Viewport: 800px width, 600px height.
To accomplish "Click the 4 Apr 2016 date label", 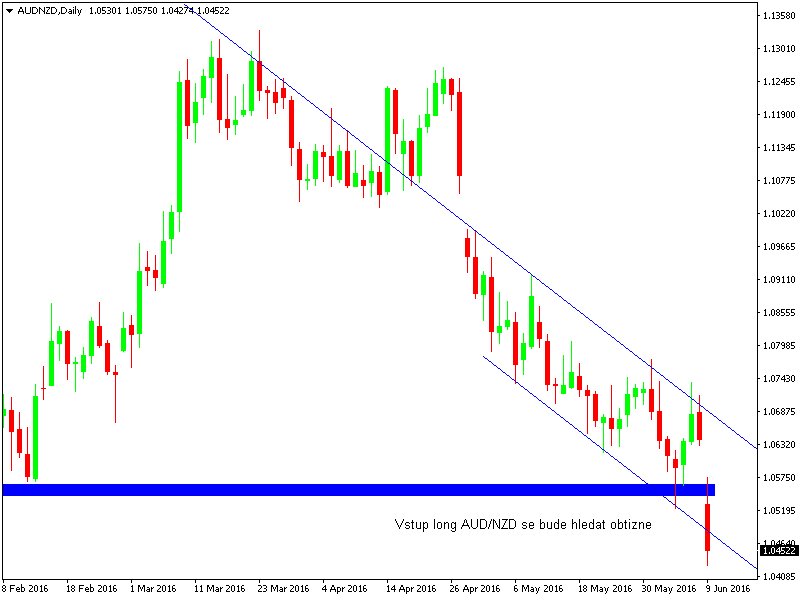I will [x=344, y=589].
